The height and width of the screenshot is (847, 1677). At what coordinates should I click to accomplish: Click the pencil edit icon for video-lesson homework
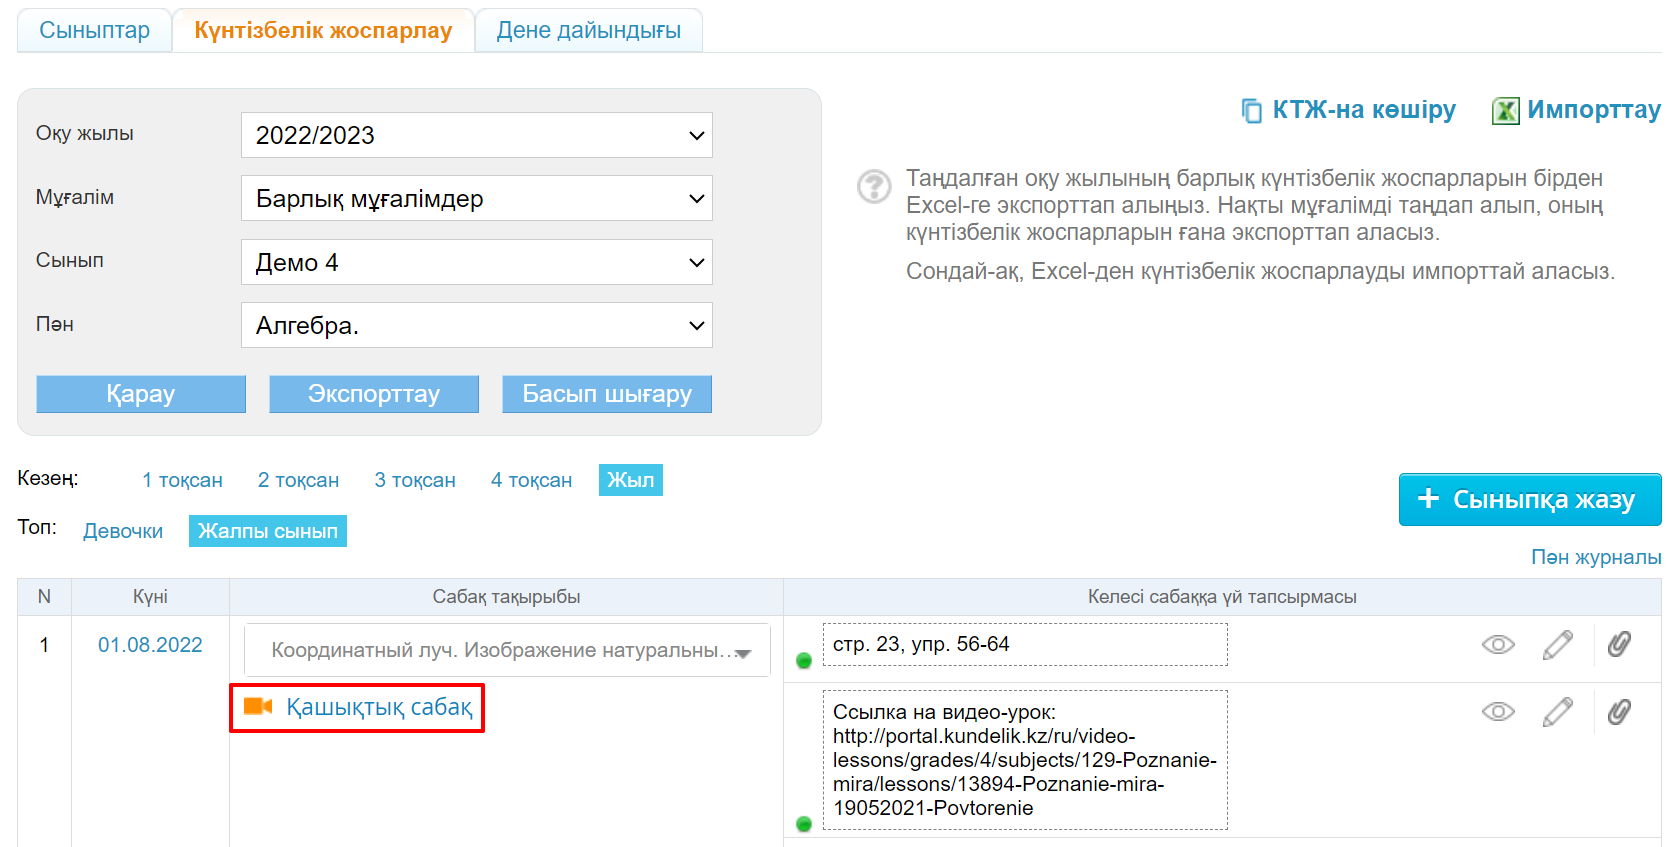(1557, 712)
